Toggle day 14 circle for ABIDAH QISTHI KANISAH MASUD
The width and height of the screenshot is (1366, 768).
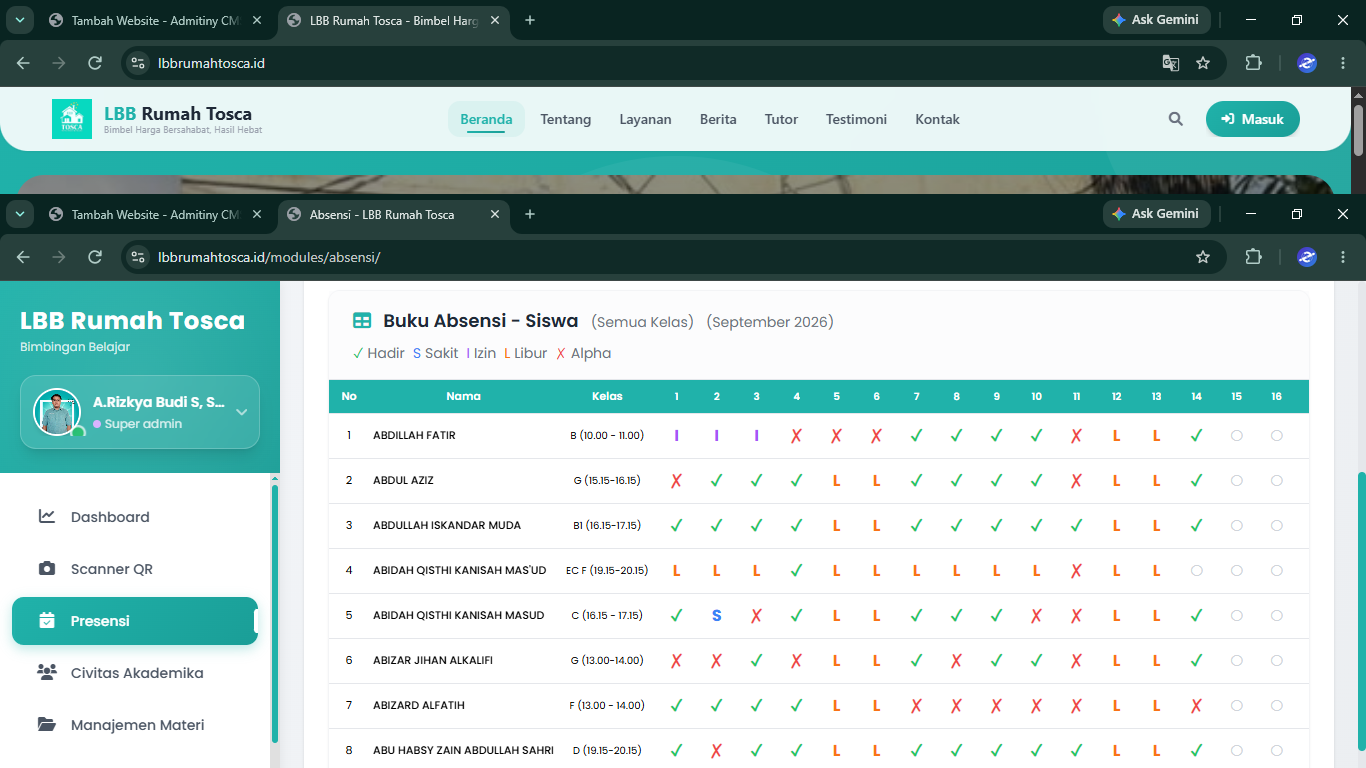(x=1197, y=616)
